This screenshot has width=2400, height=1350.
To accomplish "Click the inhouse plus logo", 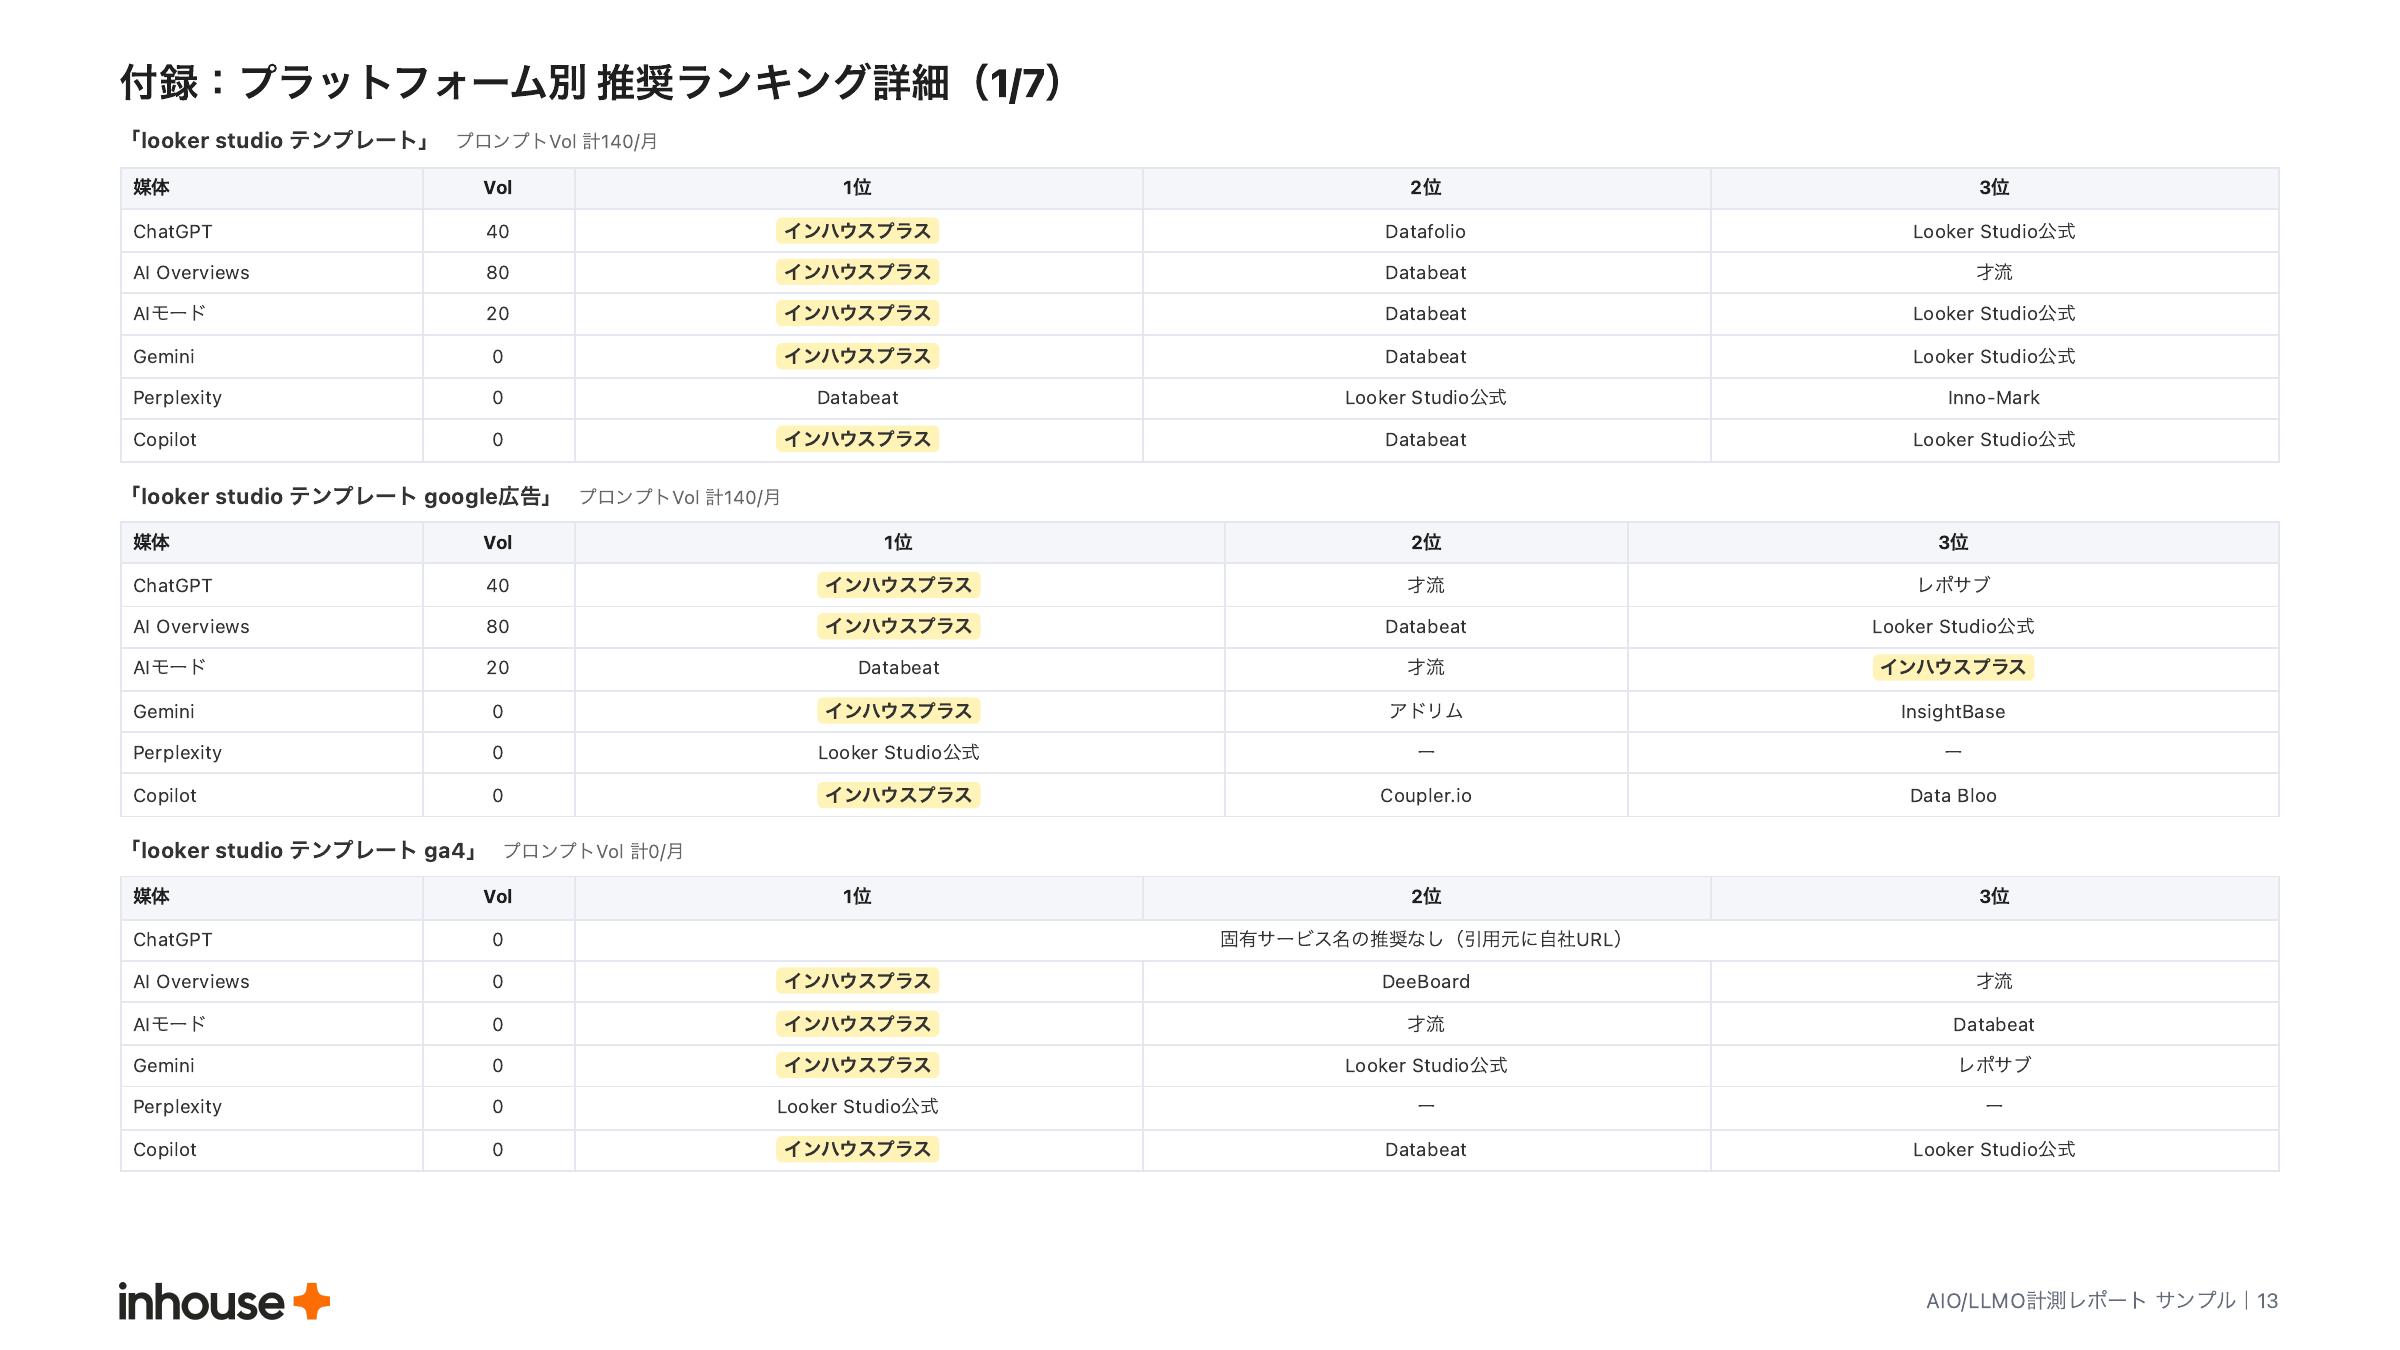I will (x=224, y=1301).
